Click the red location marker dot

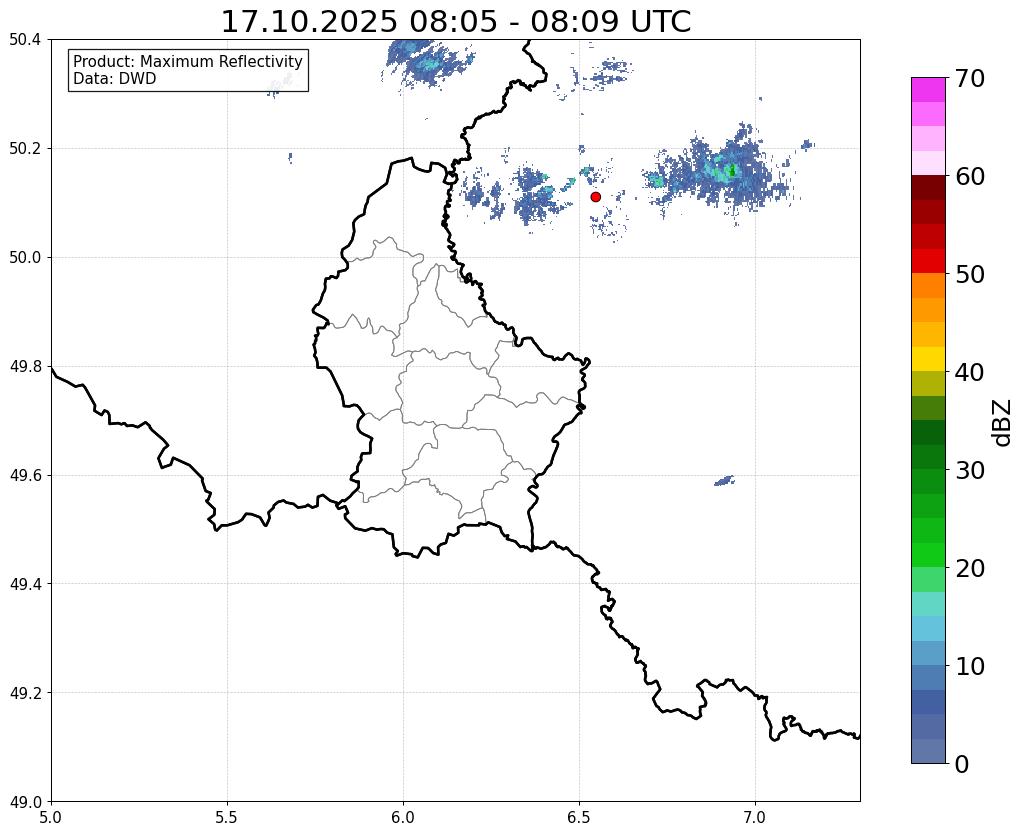click(595, 197)
